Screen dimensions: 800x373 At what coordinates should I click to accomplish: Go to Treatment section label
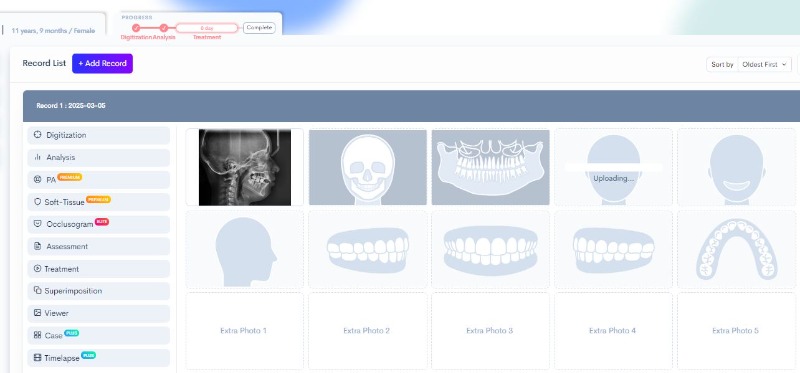(62, 269)
